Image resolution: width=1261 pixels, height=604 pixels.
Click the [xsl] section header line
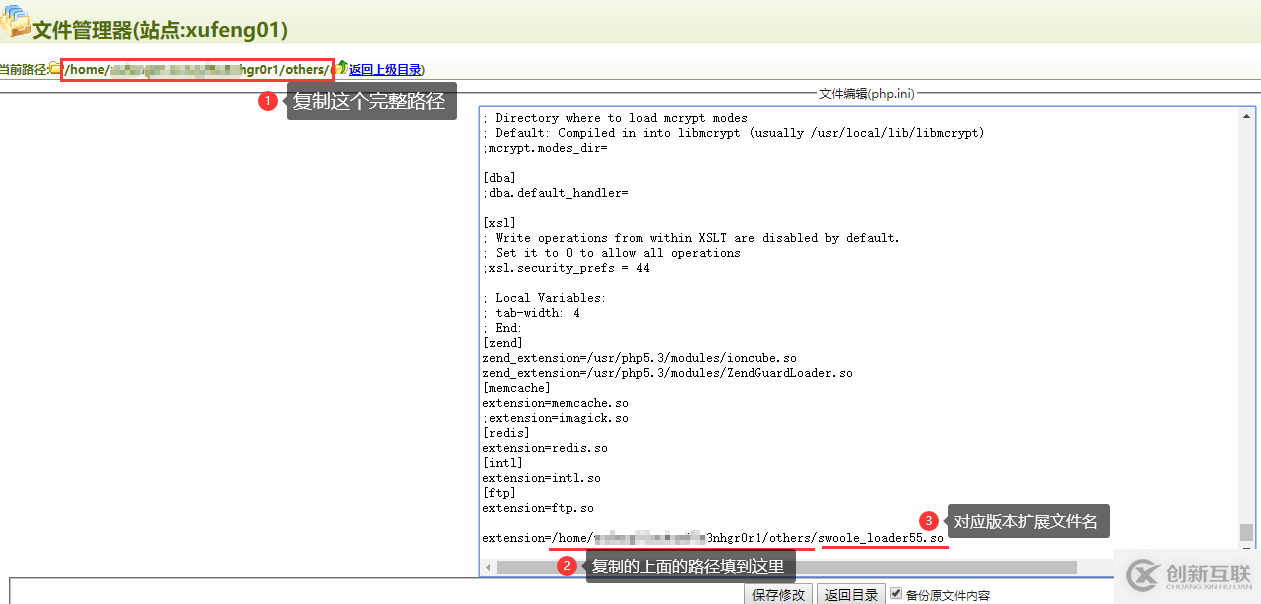[499, 223]
